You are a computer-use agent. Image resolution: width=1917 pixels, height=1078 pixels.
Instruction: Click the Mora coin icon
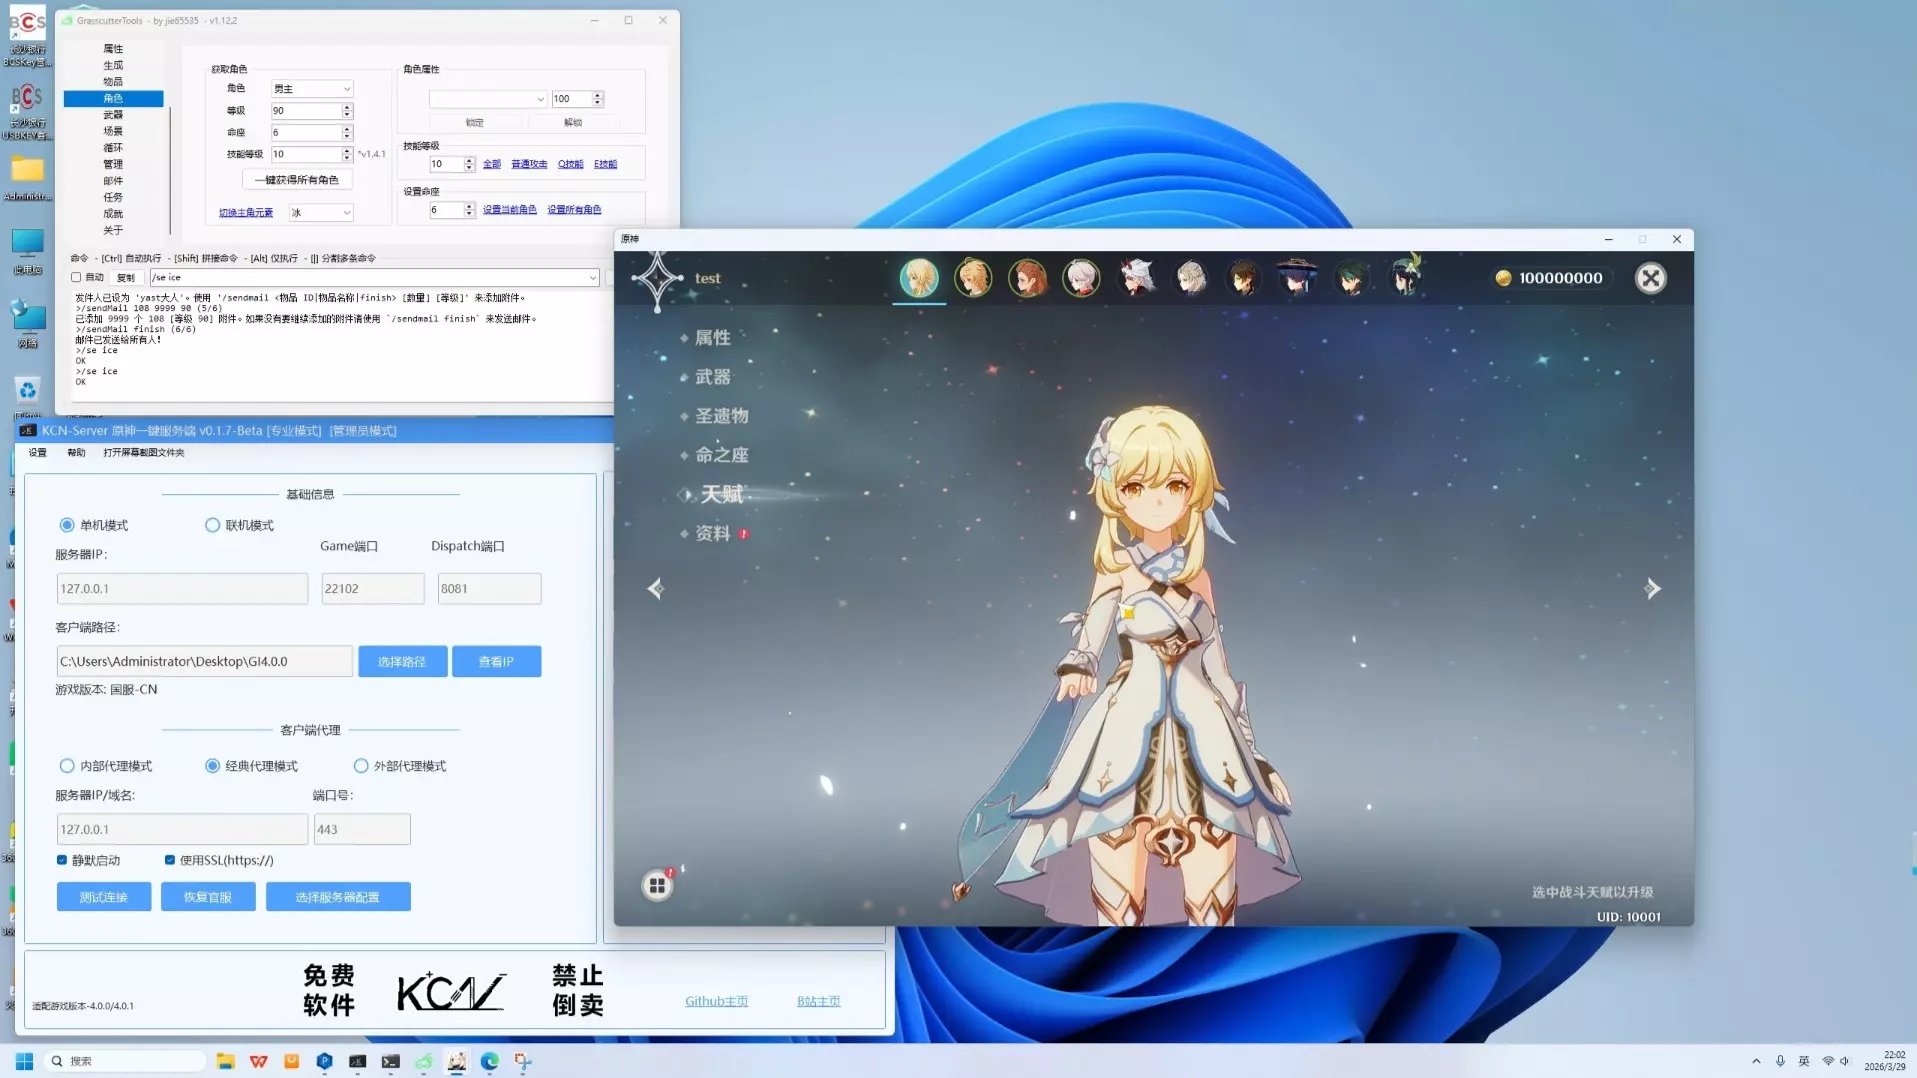[1503, 278]
